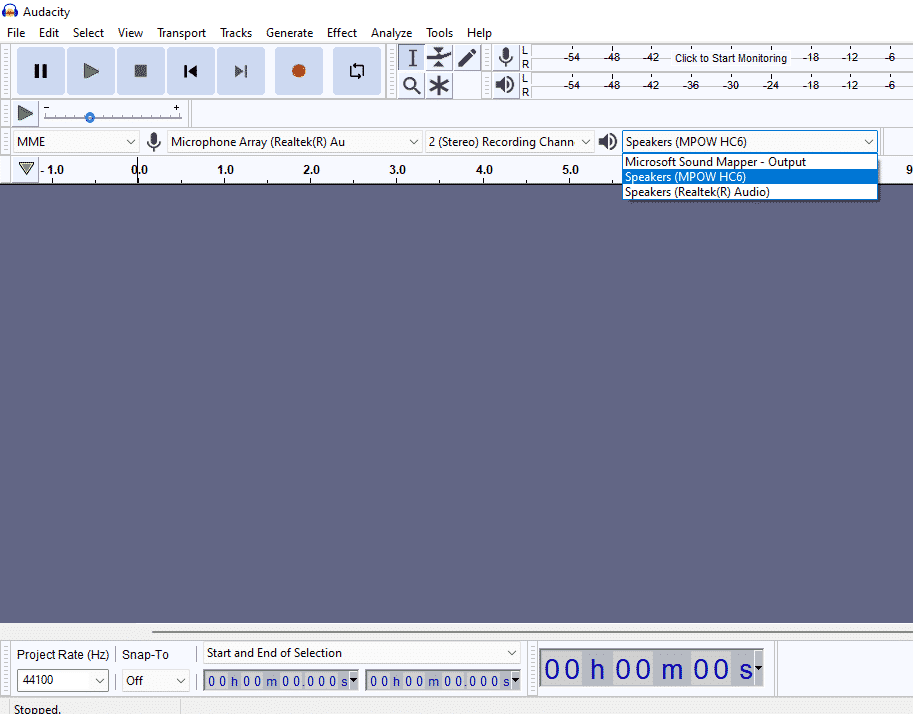Open the Snap-To Off dropdown
The image size is (913, 714).
tap(155, 680)
